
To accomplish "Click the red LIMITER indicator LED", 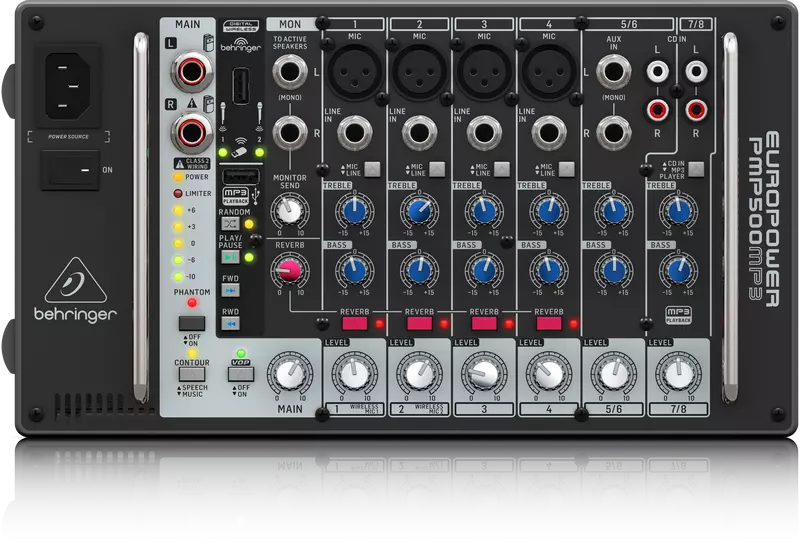I will pos(178,193).
